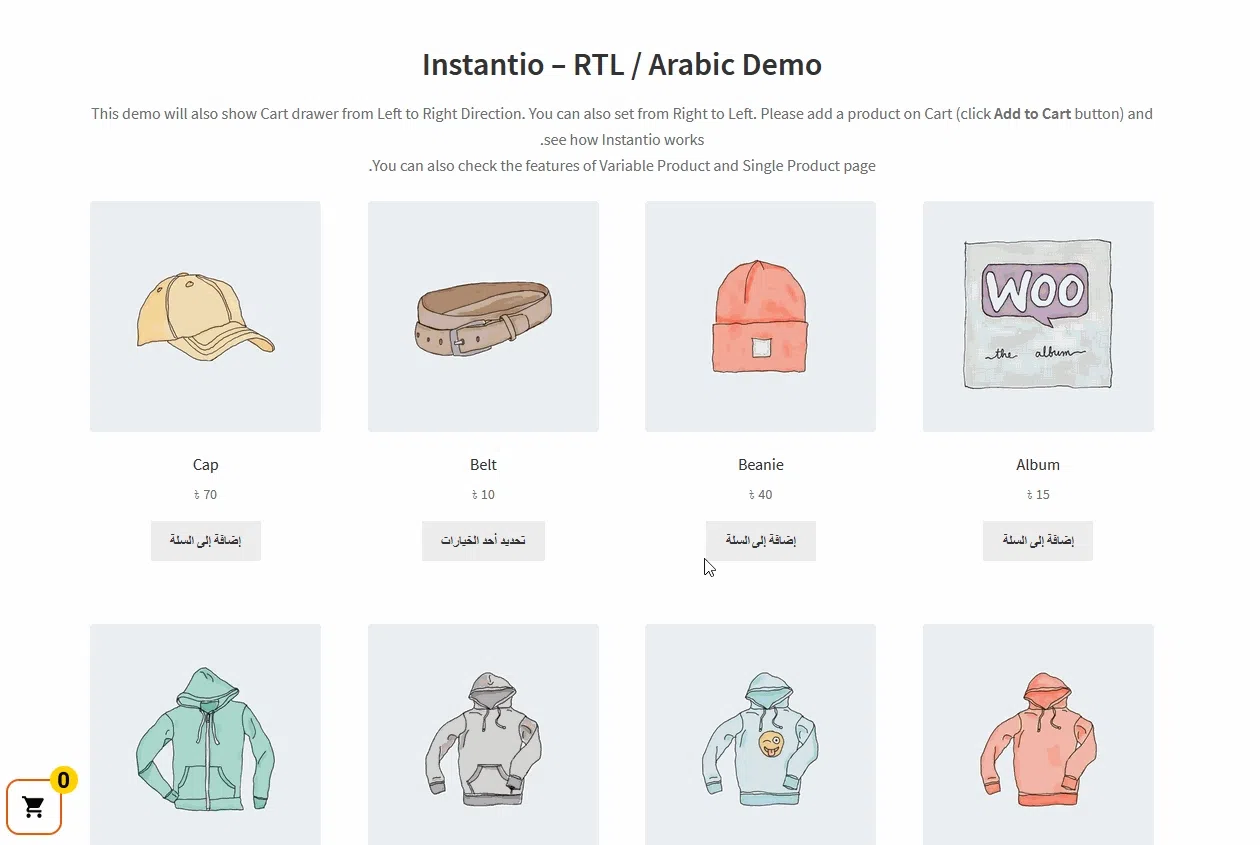The width and height of the screenshot is (1260, 845).
Task: View the gray pocket hoodie product
Action: [x=483, y=735]
